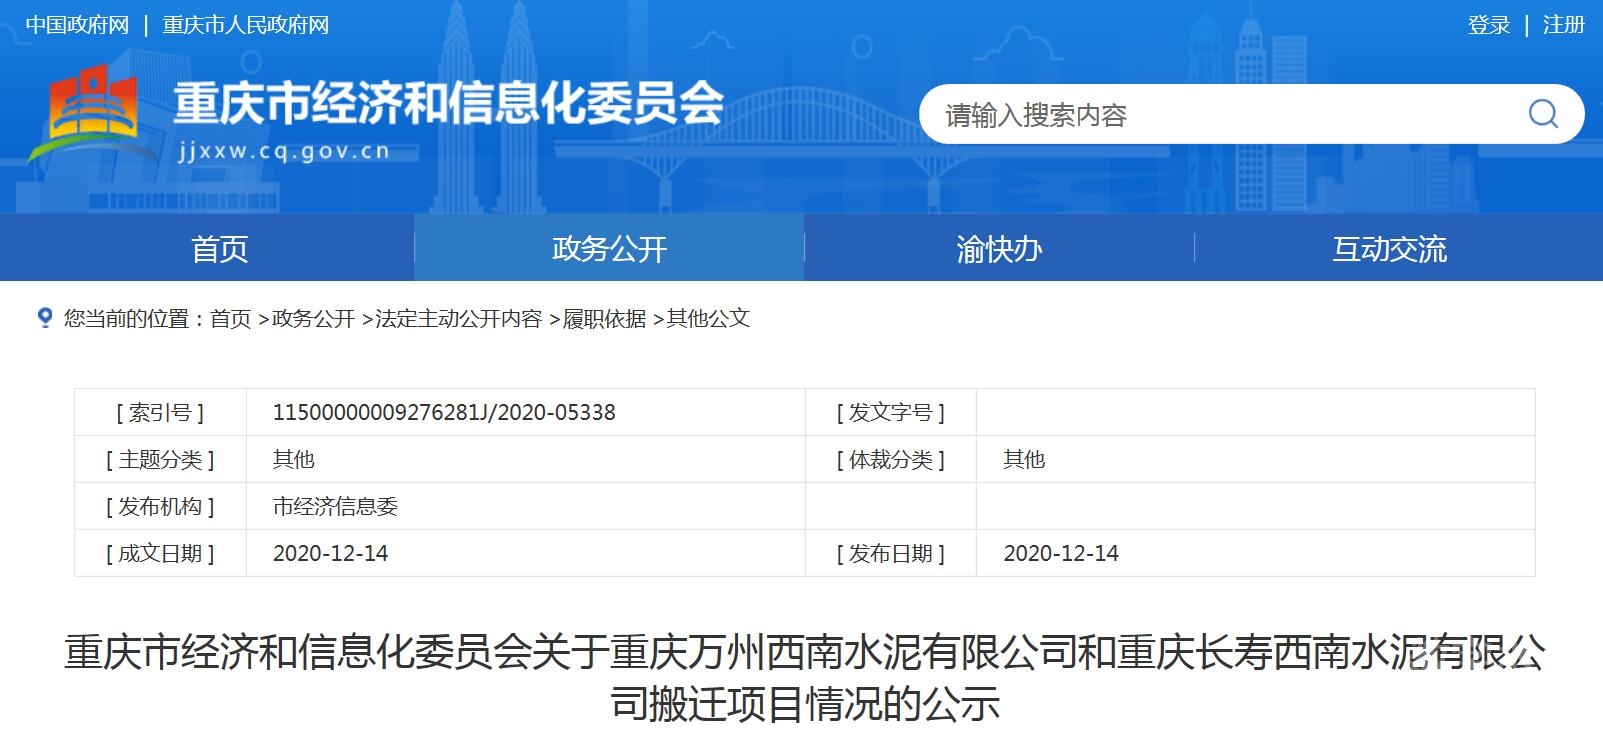Viewport: 1603px width, 734px height.
Task: Open the 重庆市人民政府网 link
Action: (x=245, y=25)
